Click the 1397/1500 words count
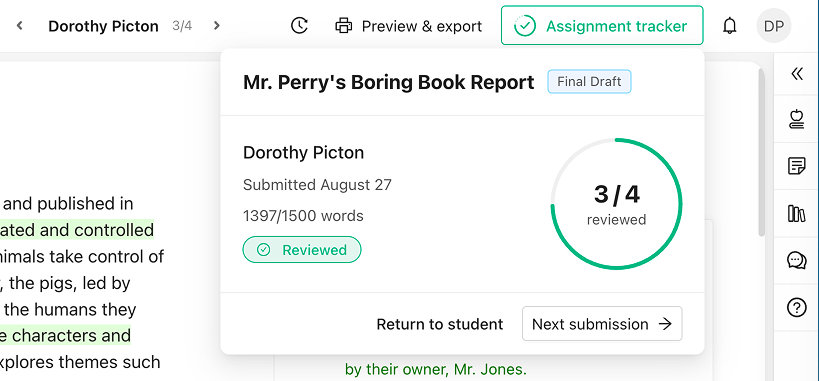 [x=303, y=216]
